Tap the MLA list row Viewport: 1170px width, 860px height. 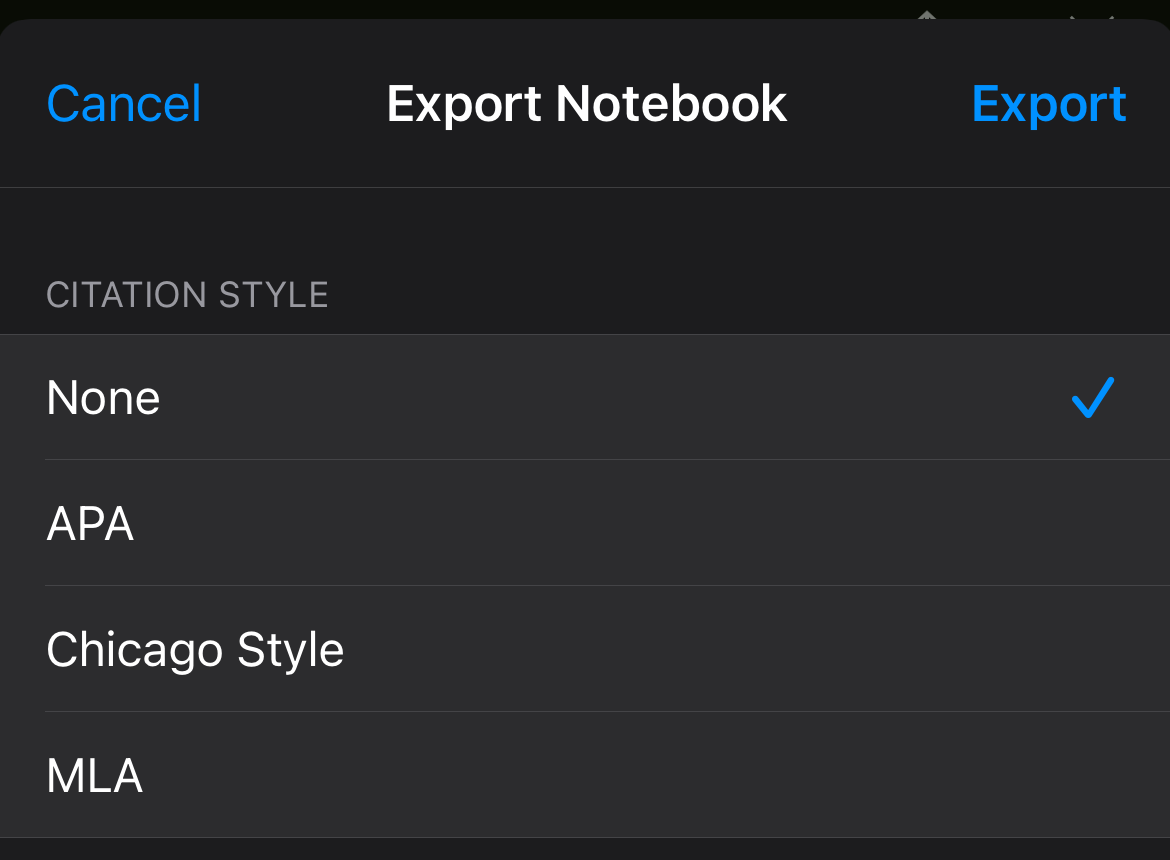585,776
